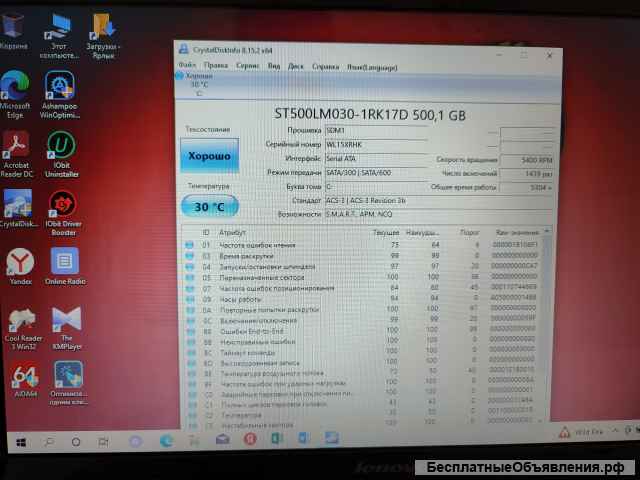Open the Вид menu
Image resolution: width=640 pixels, height=480 pixels.
274,66
